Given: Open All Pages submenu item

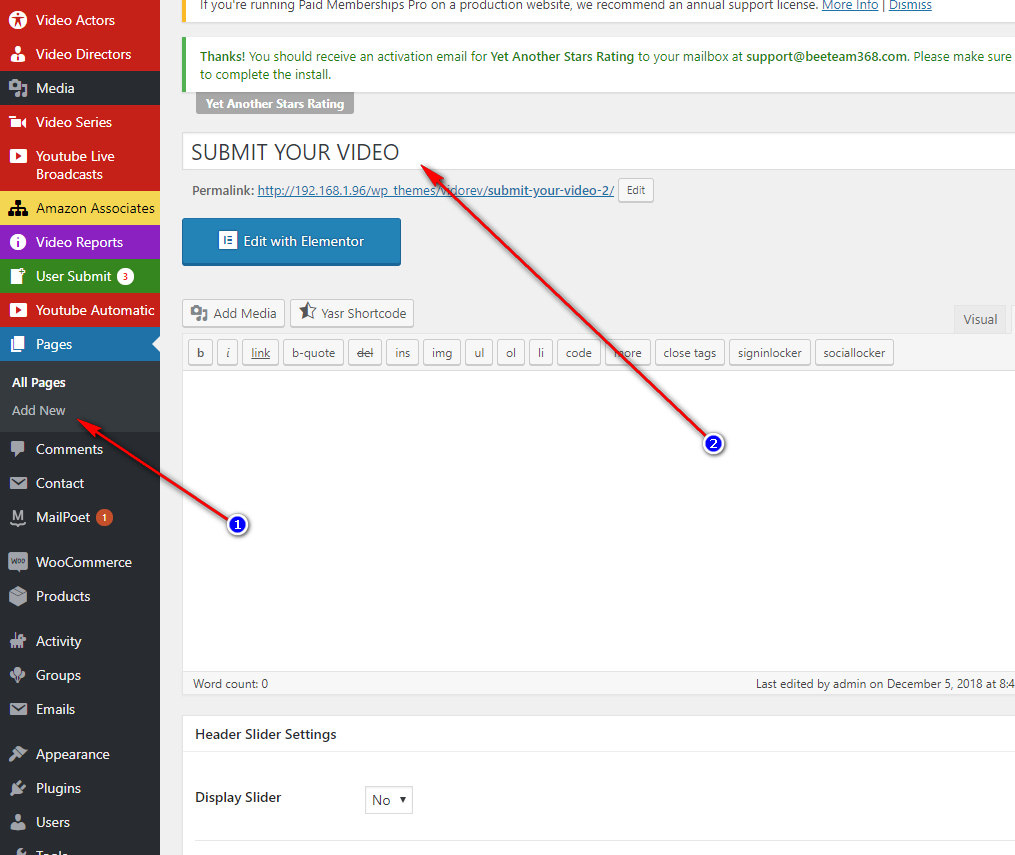Looking at the screenshot, I should pyautogui.click(x=39, y=382).
